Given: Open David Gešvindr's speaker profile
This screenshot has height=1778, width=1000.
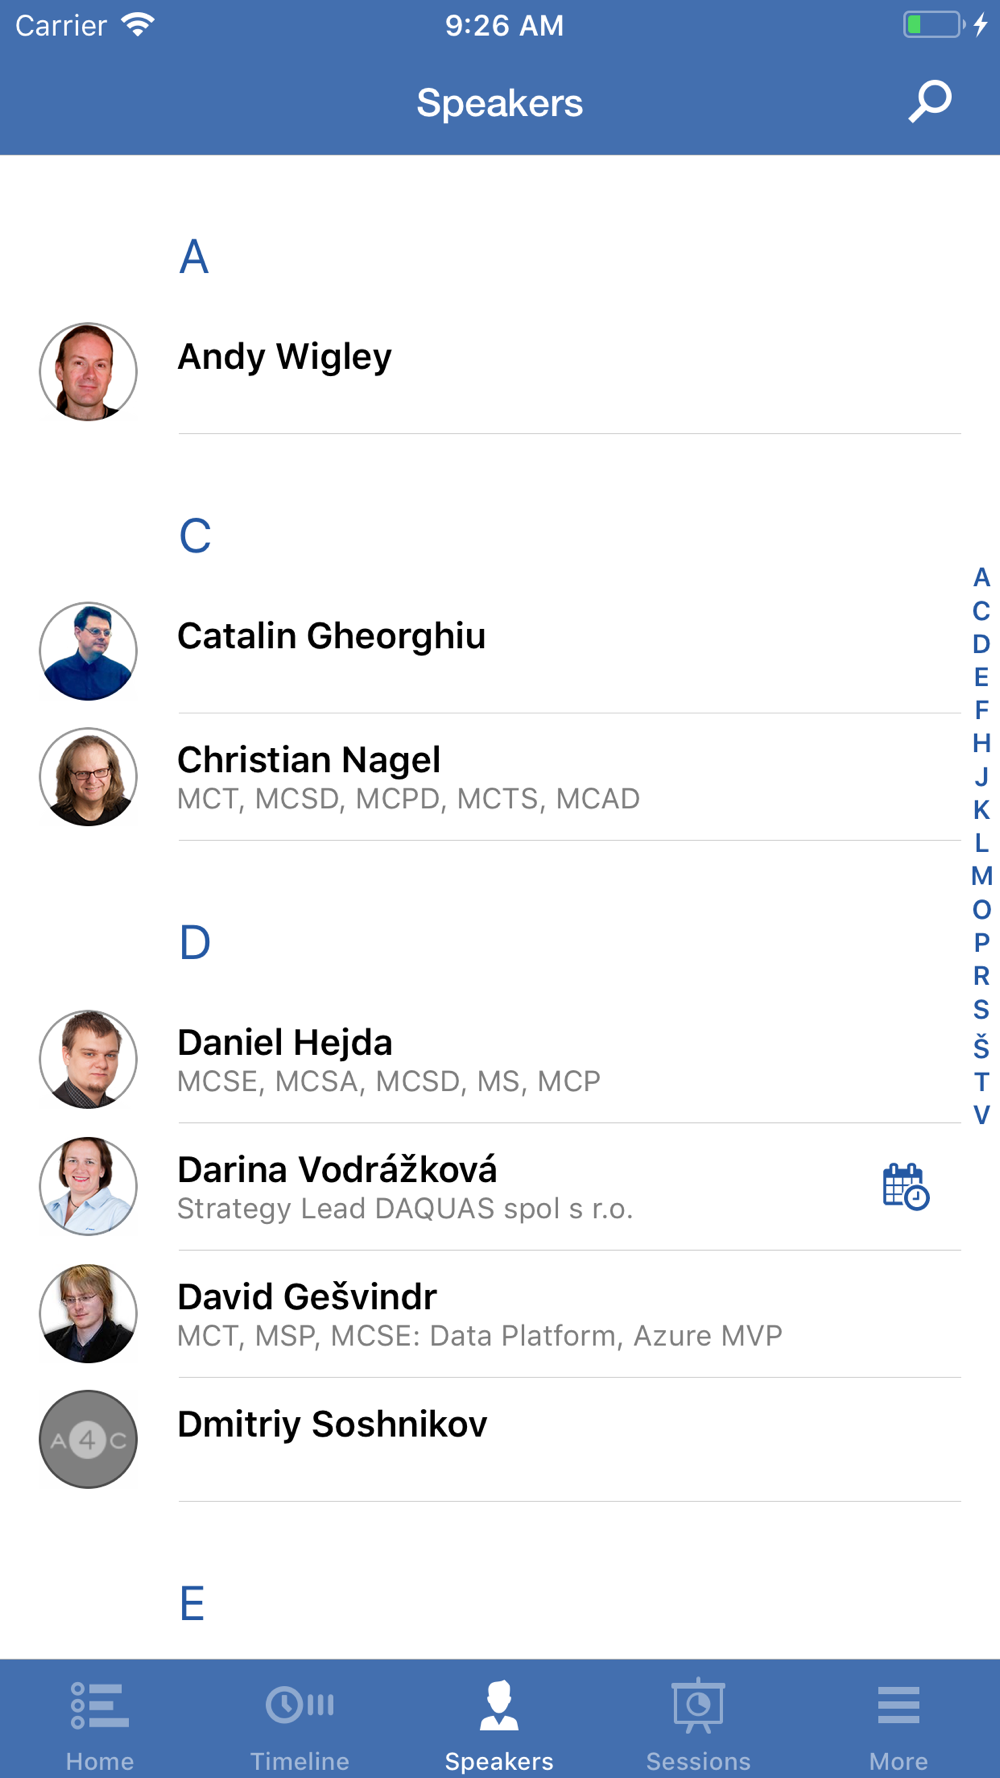Looking at the screenshot, I should tap(500, 1313).
